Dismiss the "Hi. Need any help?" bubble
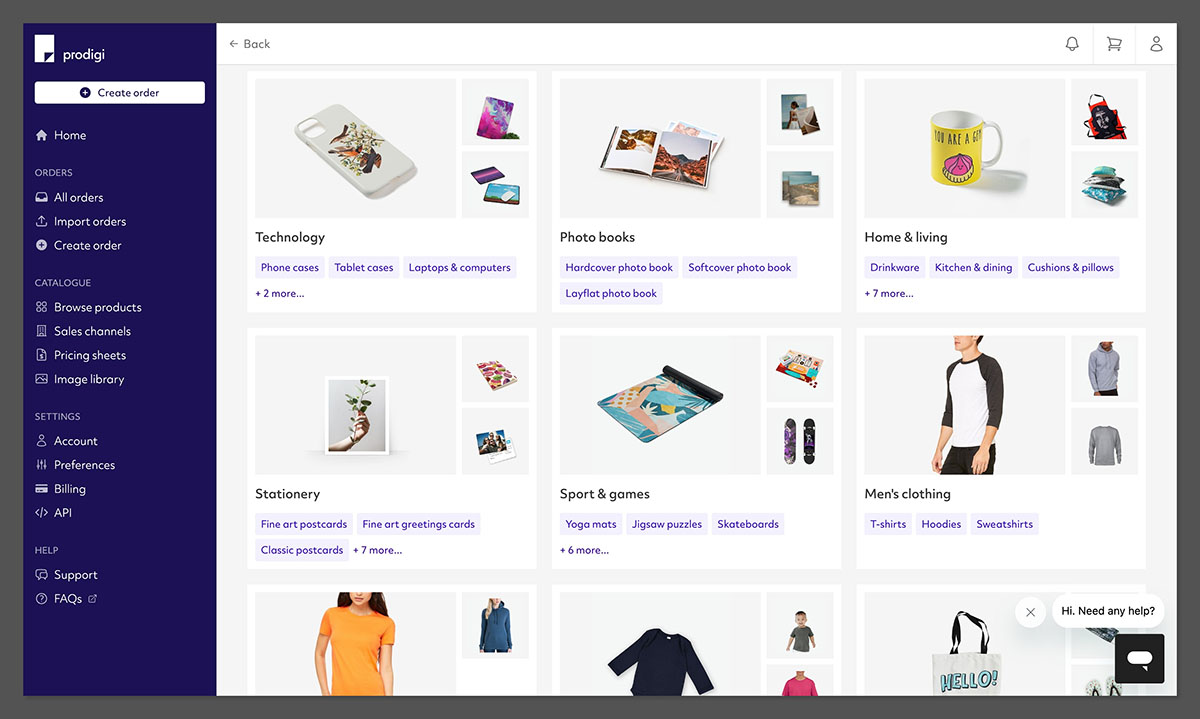This screenshot has height=719, width=1200. click(x=1030, y=611)
